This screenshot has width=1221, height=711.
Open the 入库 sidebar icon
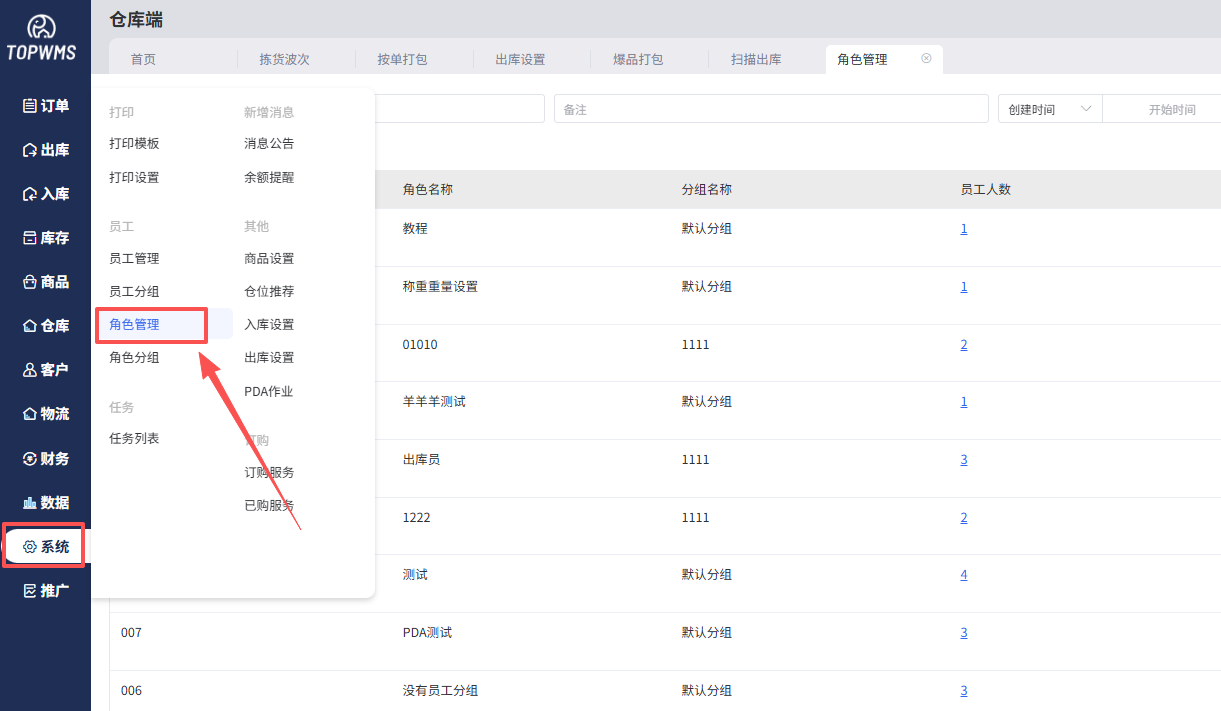(30, 194)
